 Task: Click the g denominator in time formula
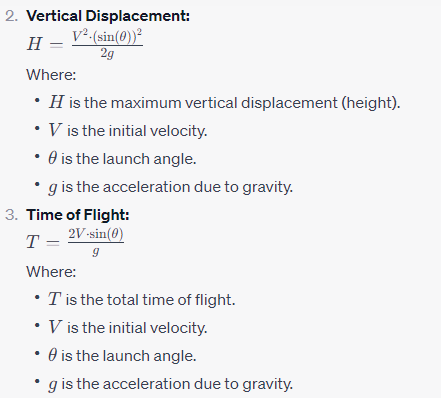pyautogui.click(x=96, y=251)
